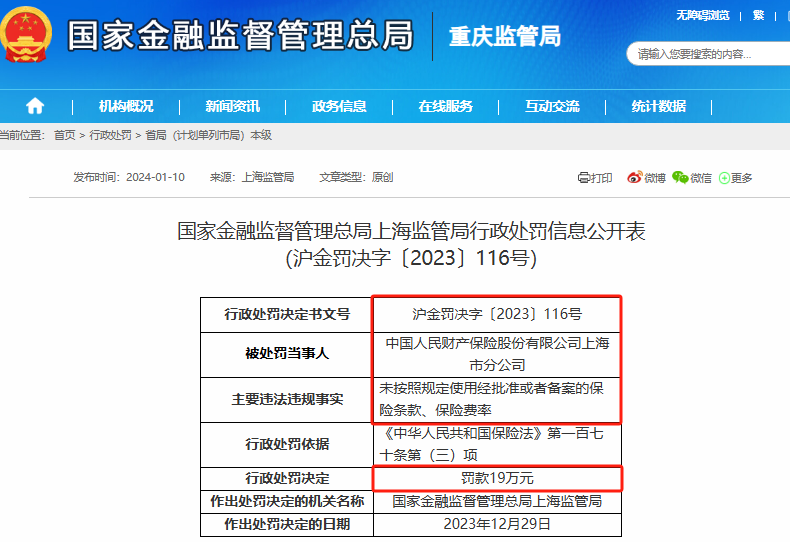Image resolution: width=790 pixels, height=542 pixels.
Task: Share to WeChat via 微信 icon
Action: pos(692,177)
